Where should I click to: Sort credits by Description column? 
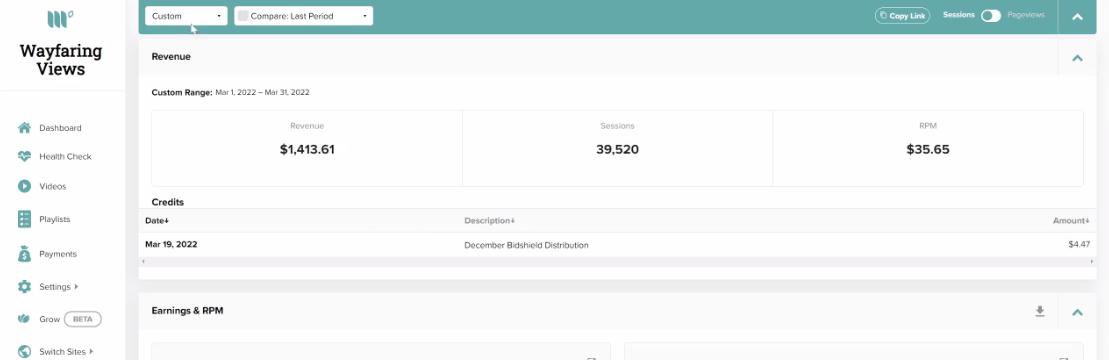(x=489, y=221)
